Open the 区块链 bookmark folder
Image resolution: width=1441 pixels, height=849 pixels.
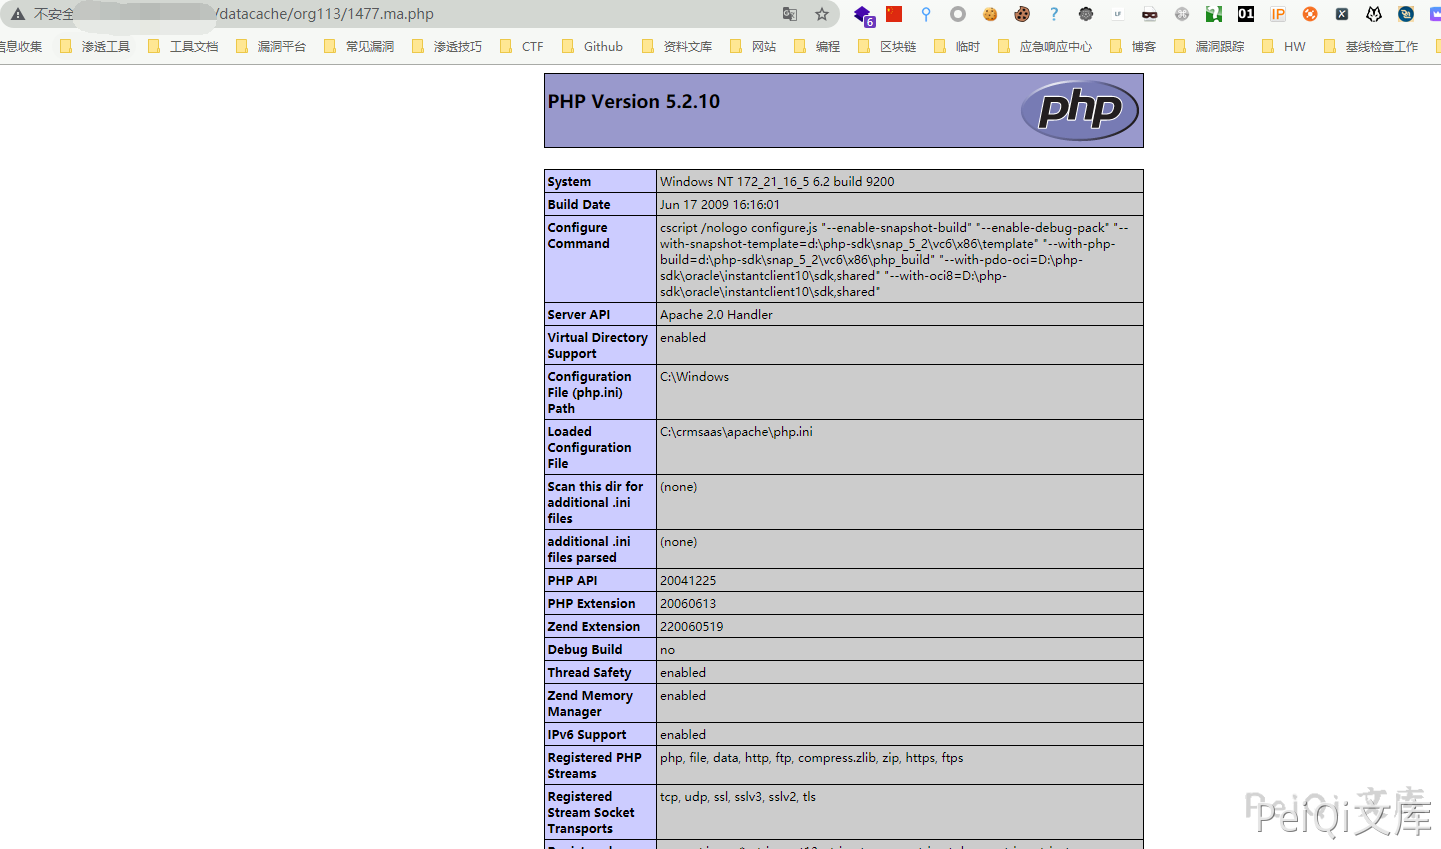tap(887, 46)
